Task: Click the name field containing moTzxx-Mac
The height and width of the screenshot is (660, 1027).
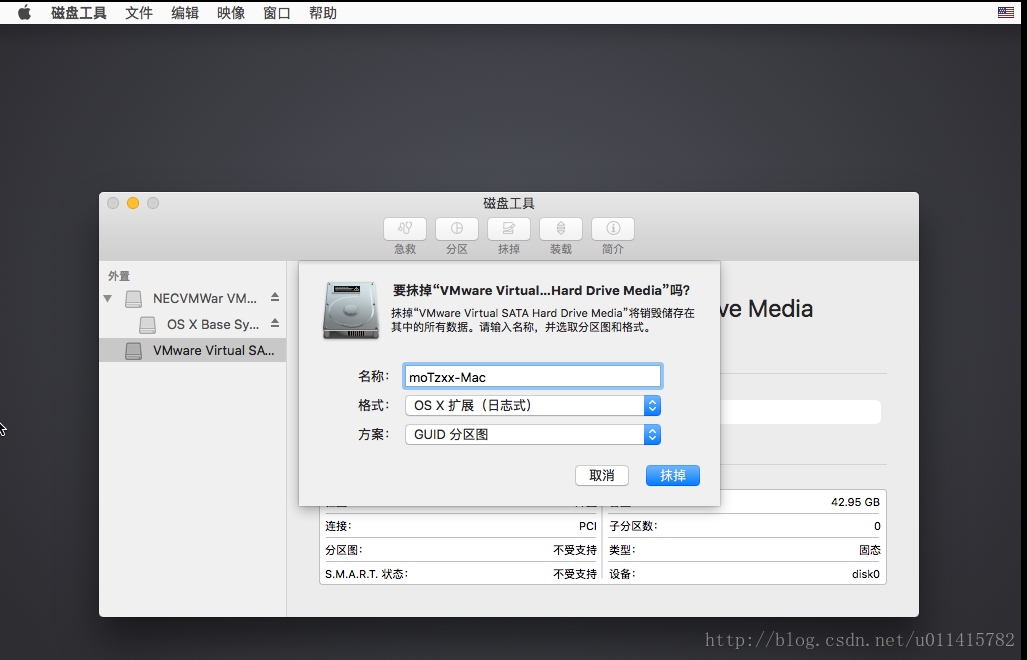Action: coord(532,377)
